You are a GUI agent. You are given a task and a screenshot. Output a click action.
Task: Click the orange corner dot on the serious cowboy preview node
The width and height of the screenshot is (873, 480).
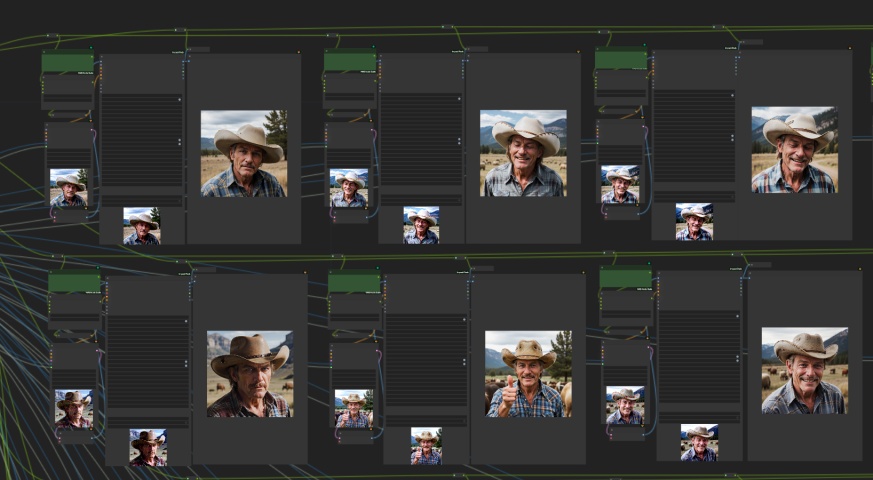[299, 52]
